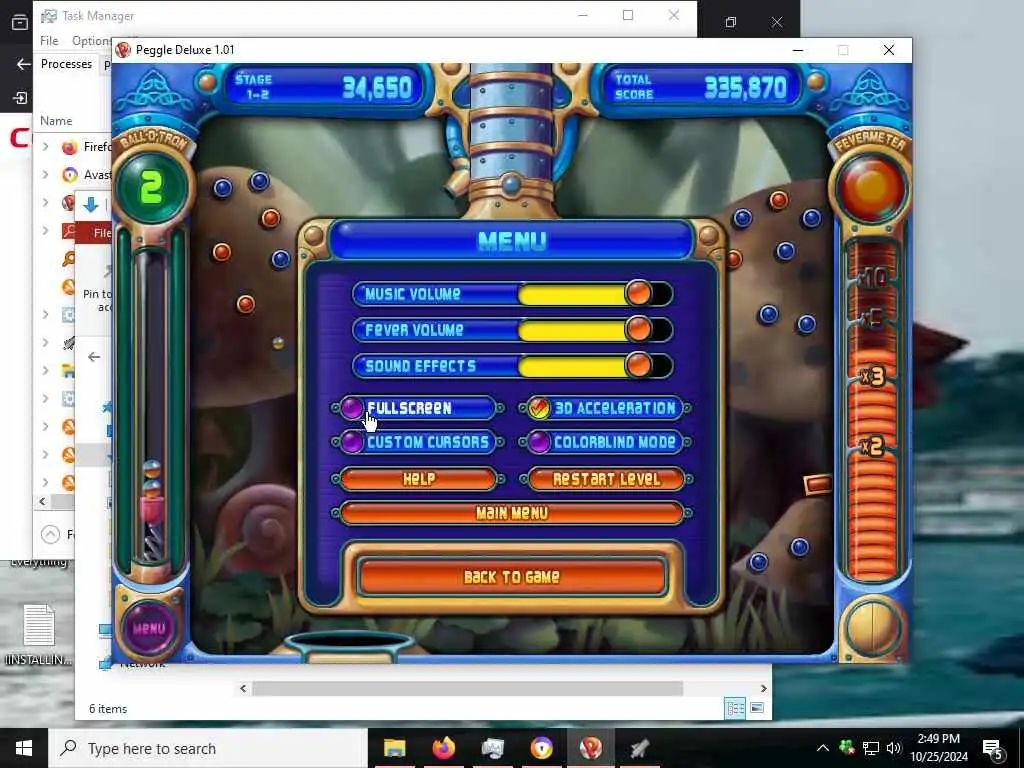The width and height of the screenshot is (1024, 768).
Task: Click horizontal scrollbar right arrow in Explorer
Action: 763,688
